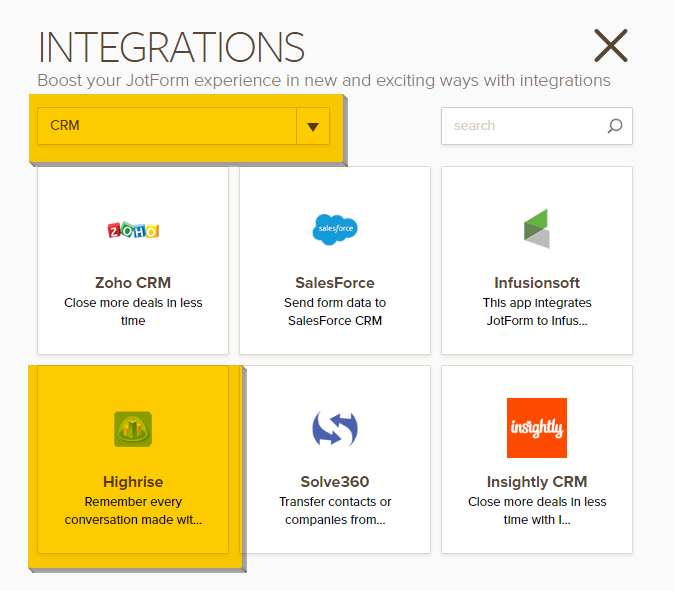
Task: Select the Highrise card title
Action: click(x=133, y=482)
